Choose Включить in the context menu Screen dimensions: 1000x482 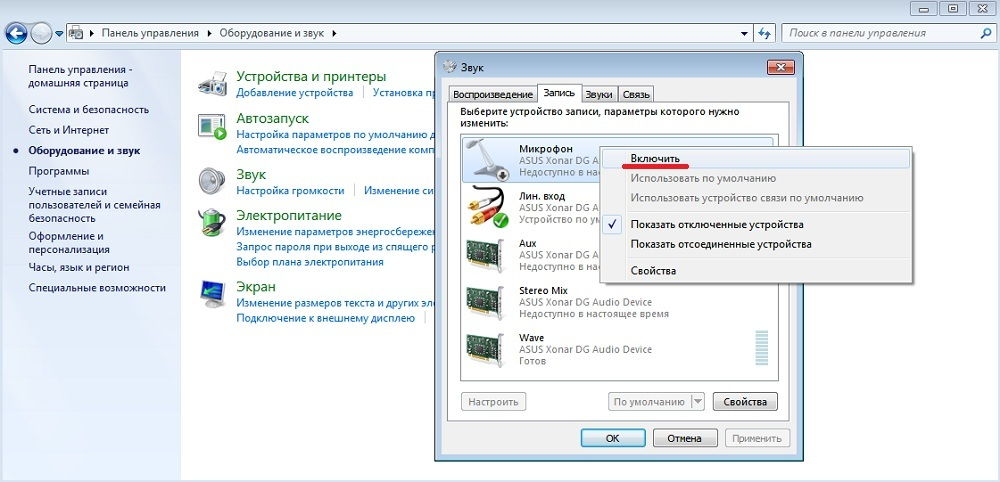coord(655,158)
